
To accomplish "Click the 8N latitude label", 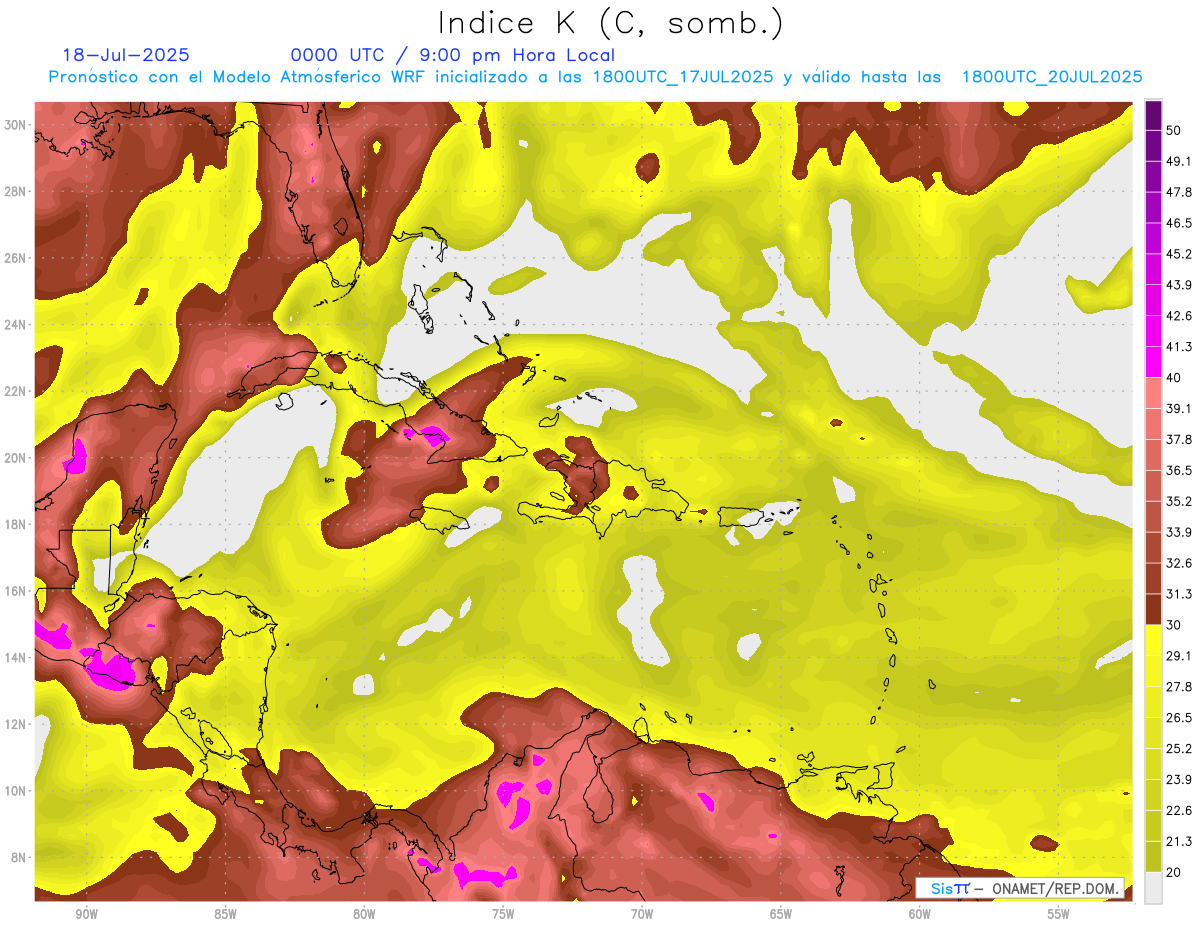I will [18, 858].
